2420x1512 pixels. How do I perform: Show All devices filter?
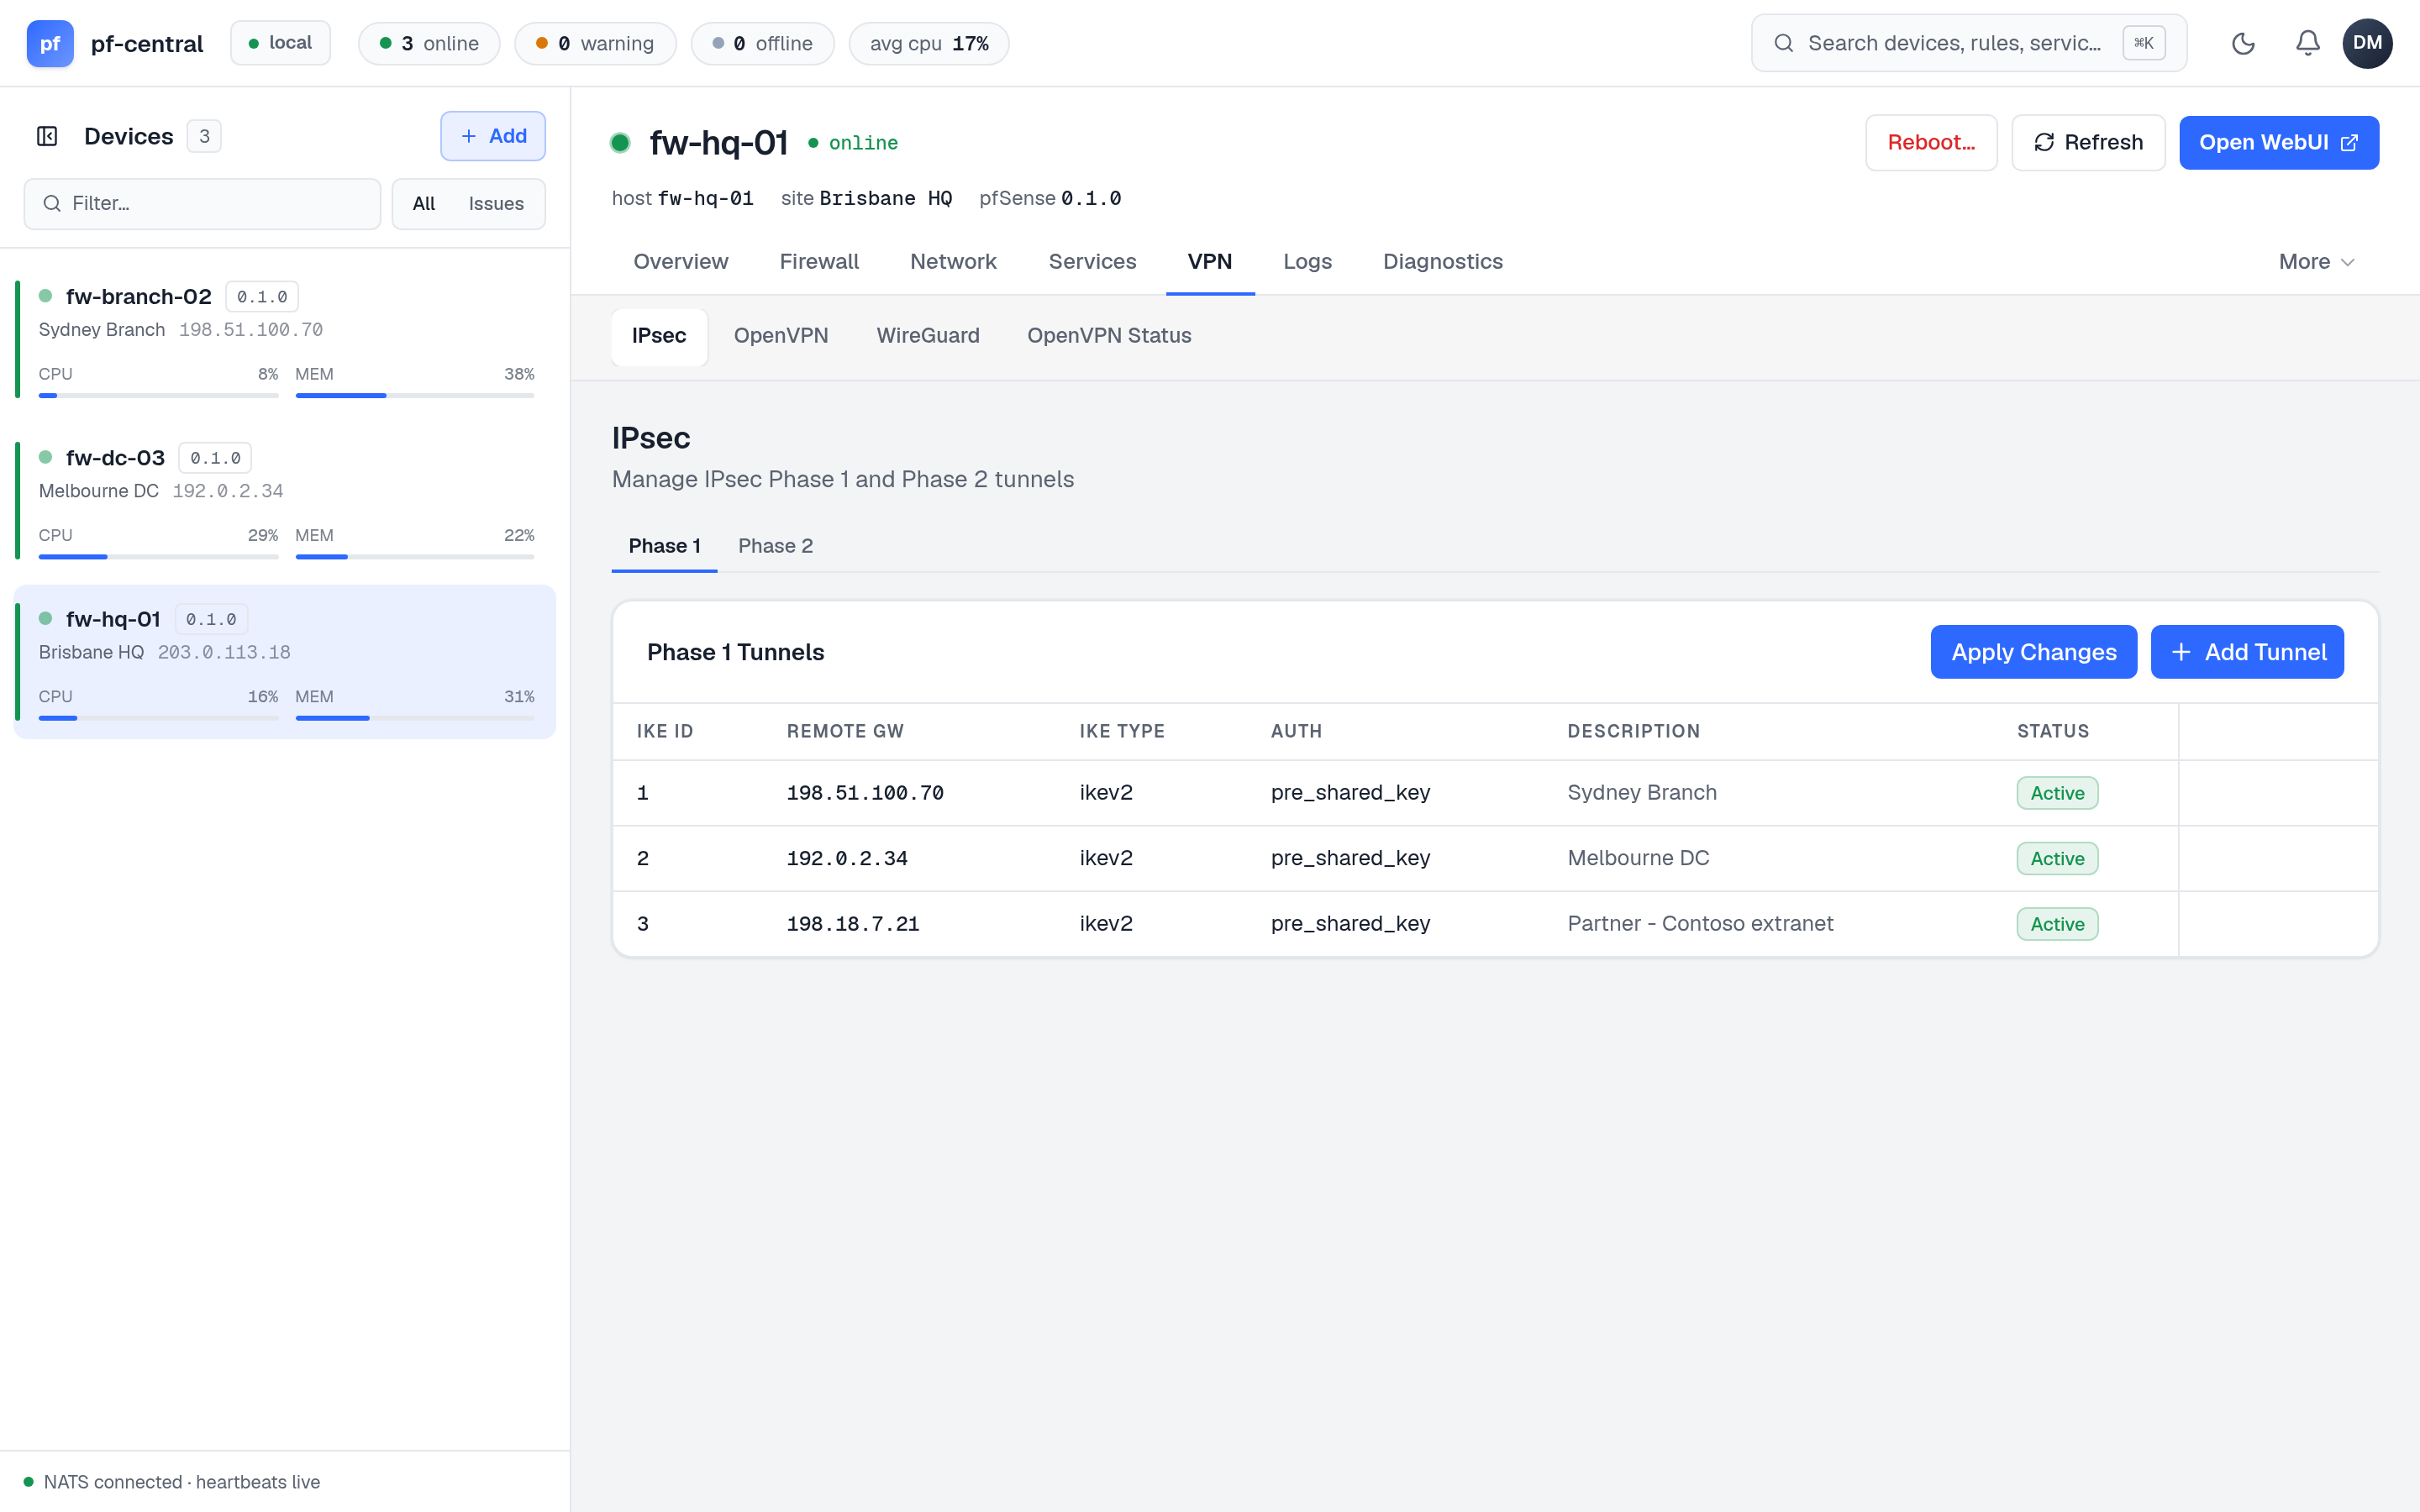423,204
